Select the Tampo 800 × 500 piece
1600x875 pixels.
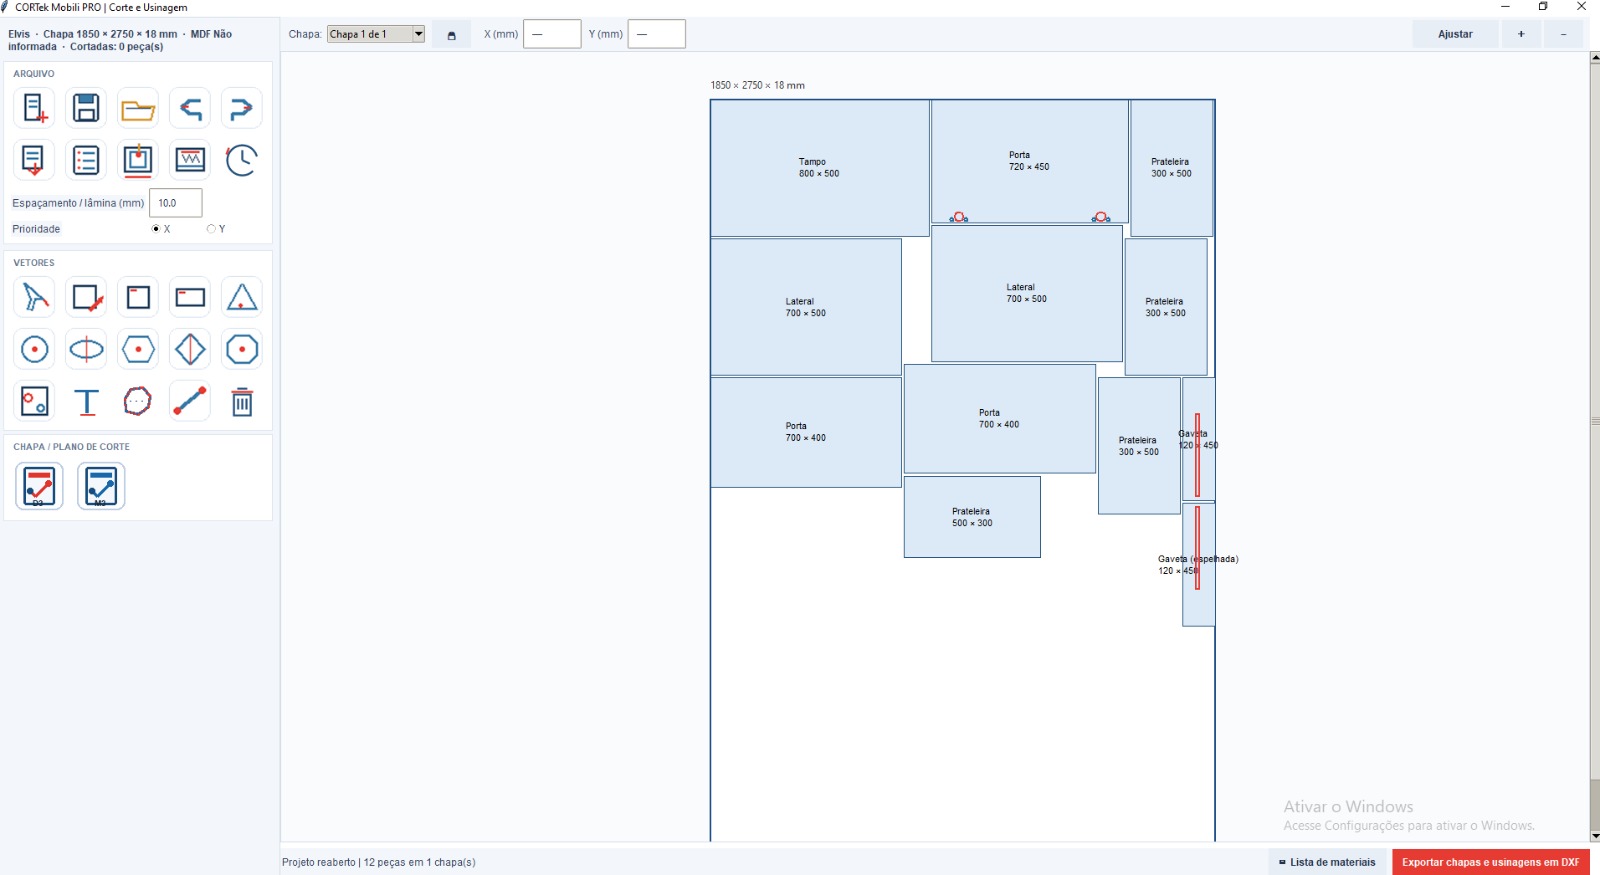click(x=820, y=168)
